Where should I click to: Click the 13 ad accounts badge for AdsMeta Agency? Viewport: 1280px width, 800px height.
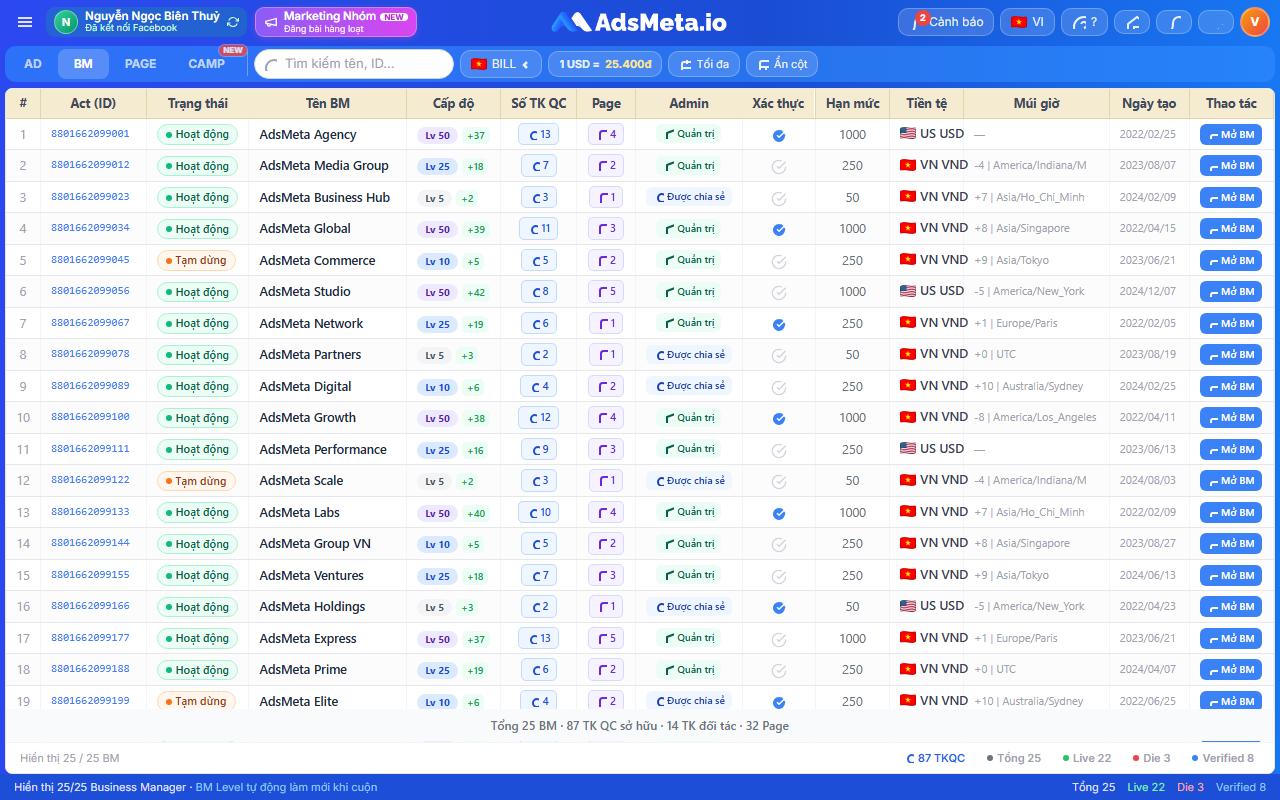(x=538, y=134)
